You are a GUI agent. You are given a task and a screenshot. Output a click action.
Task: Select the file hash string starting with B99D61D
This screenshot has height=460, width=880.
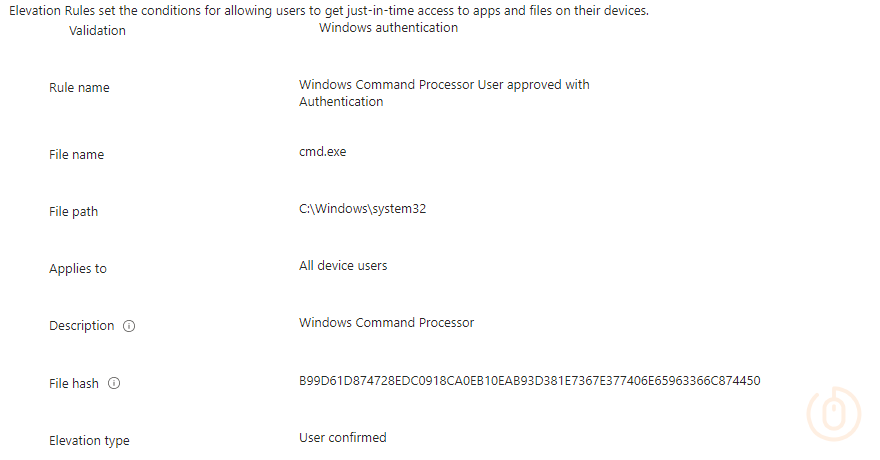click(x=529, y=381)
